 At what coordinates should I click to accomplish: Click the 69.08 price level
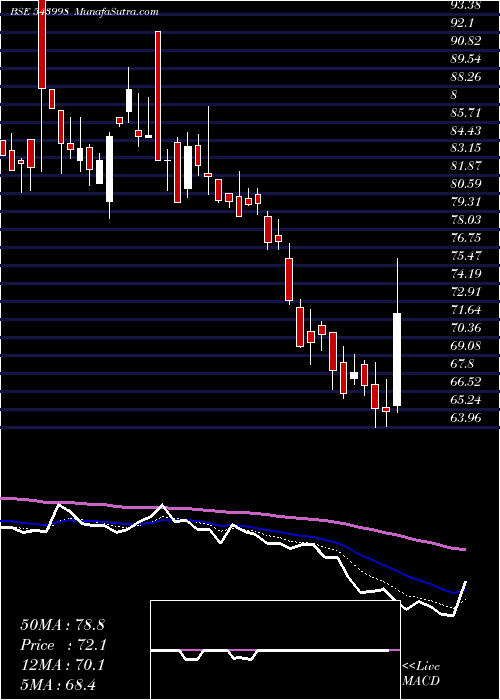[x=467, y=346]
